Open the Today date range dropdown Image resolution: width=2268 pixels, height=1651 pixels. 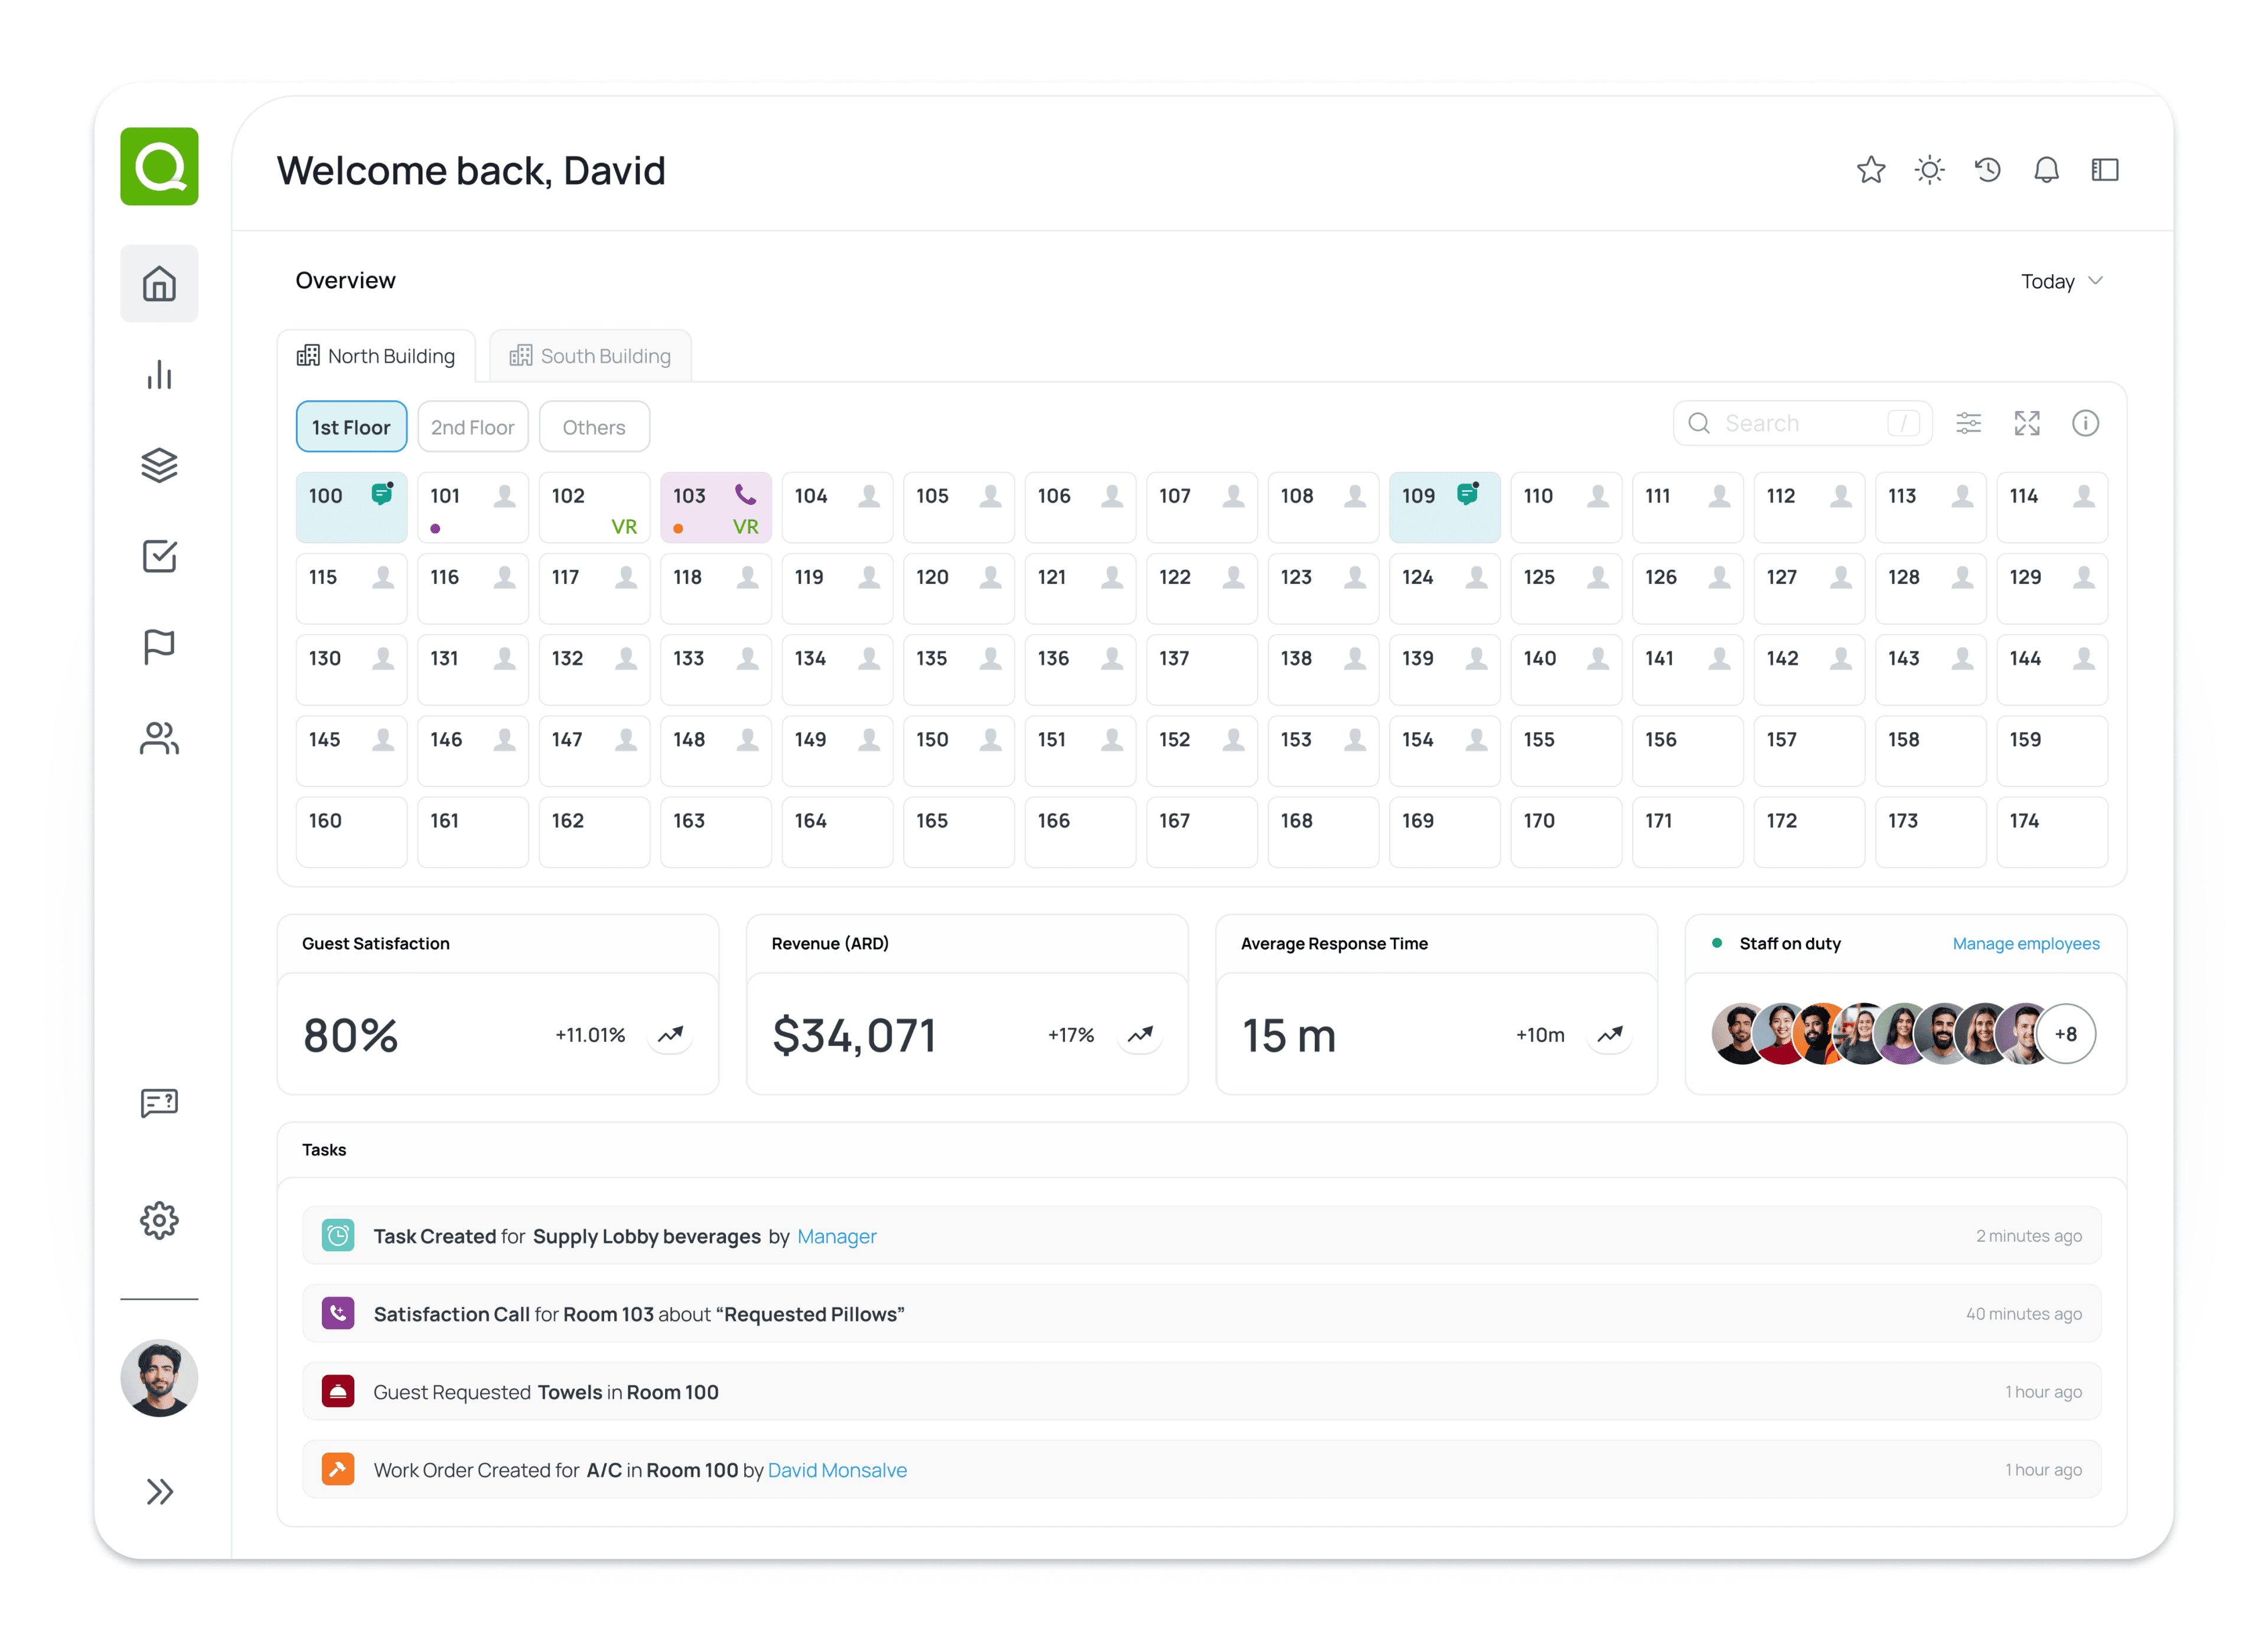pos(2061,281)
